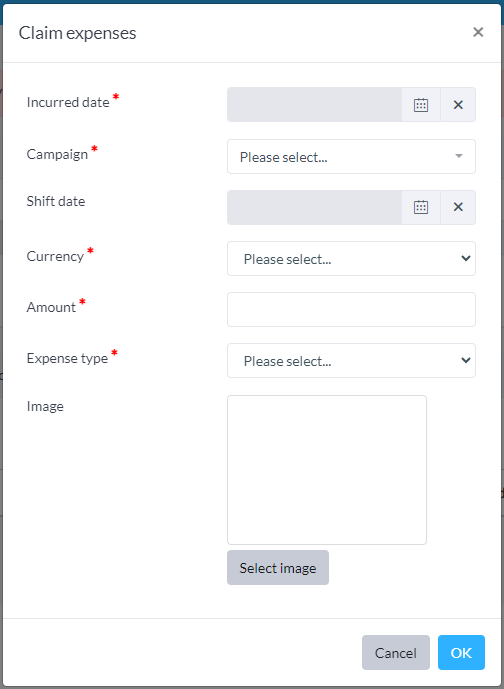Screen dimensions: 504x689
Task: Confirm the claim with OK
Action: [461, 653]
